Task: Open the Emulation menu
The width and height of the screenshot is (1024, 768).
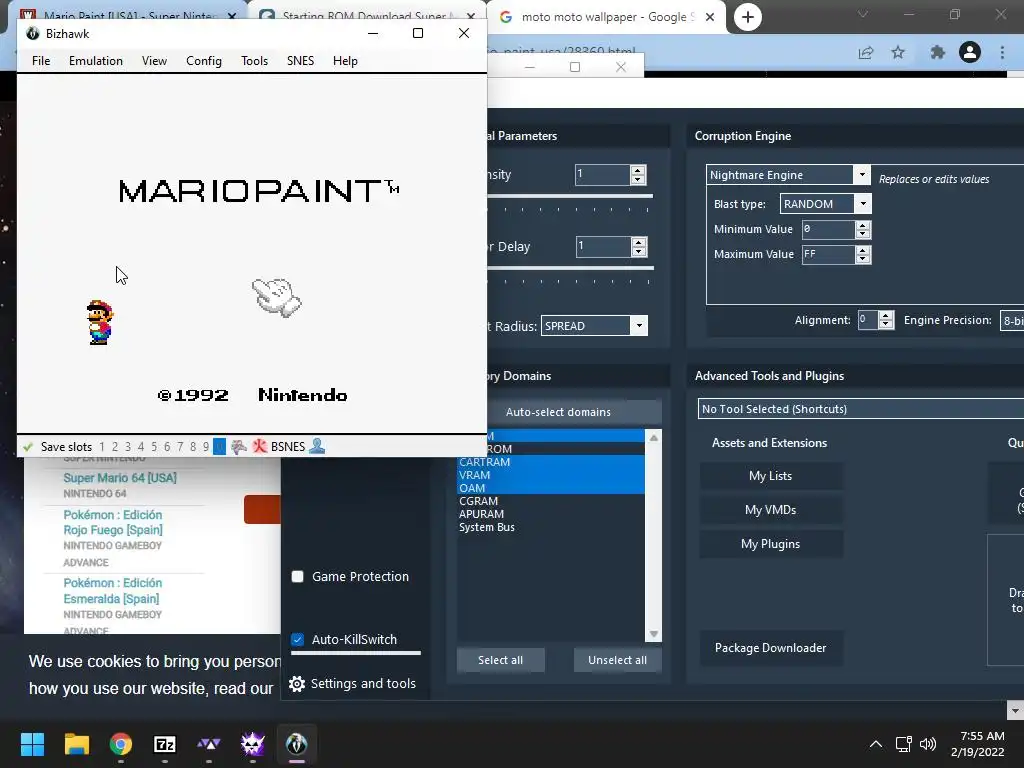Action: pyautogui.click(x=95, y=61)
